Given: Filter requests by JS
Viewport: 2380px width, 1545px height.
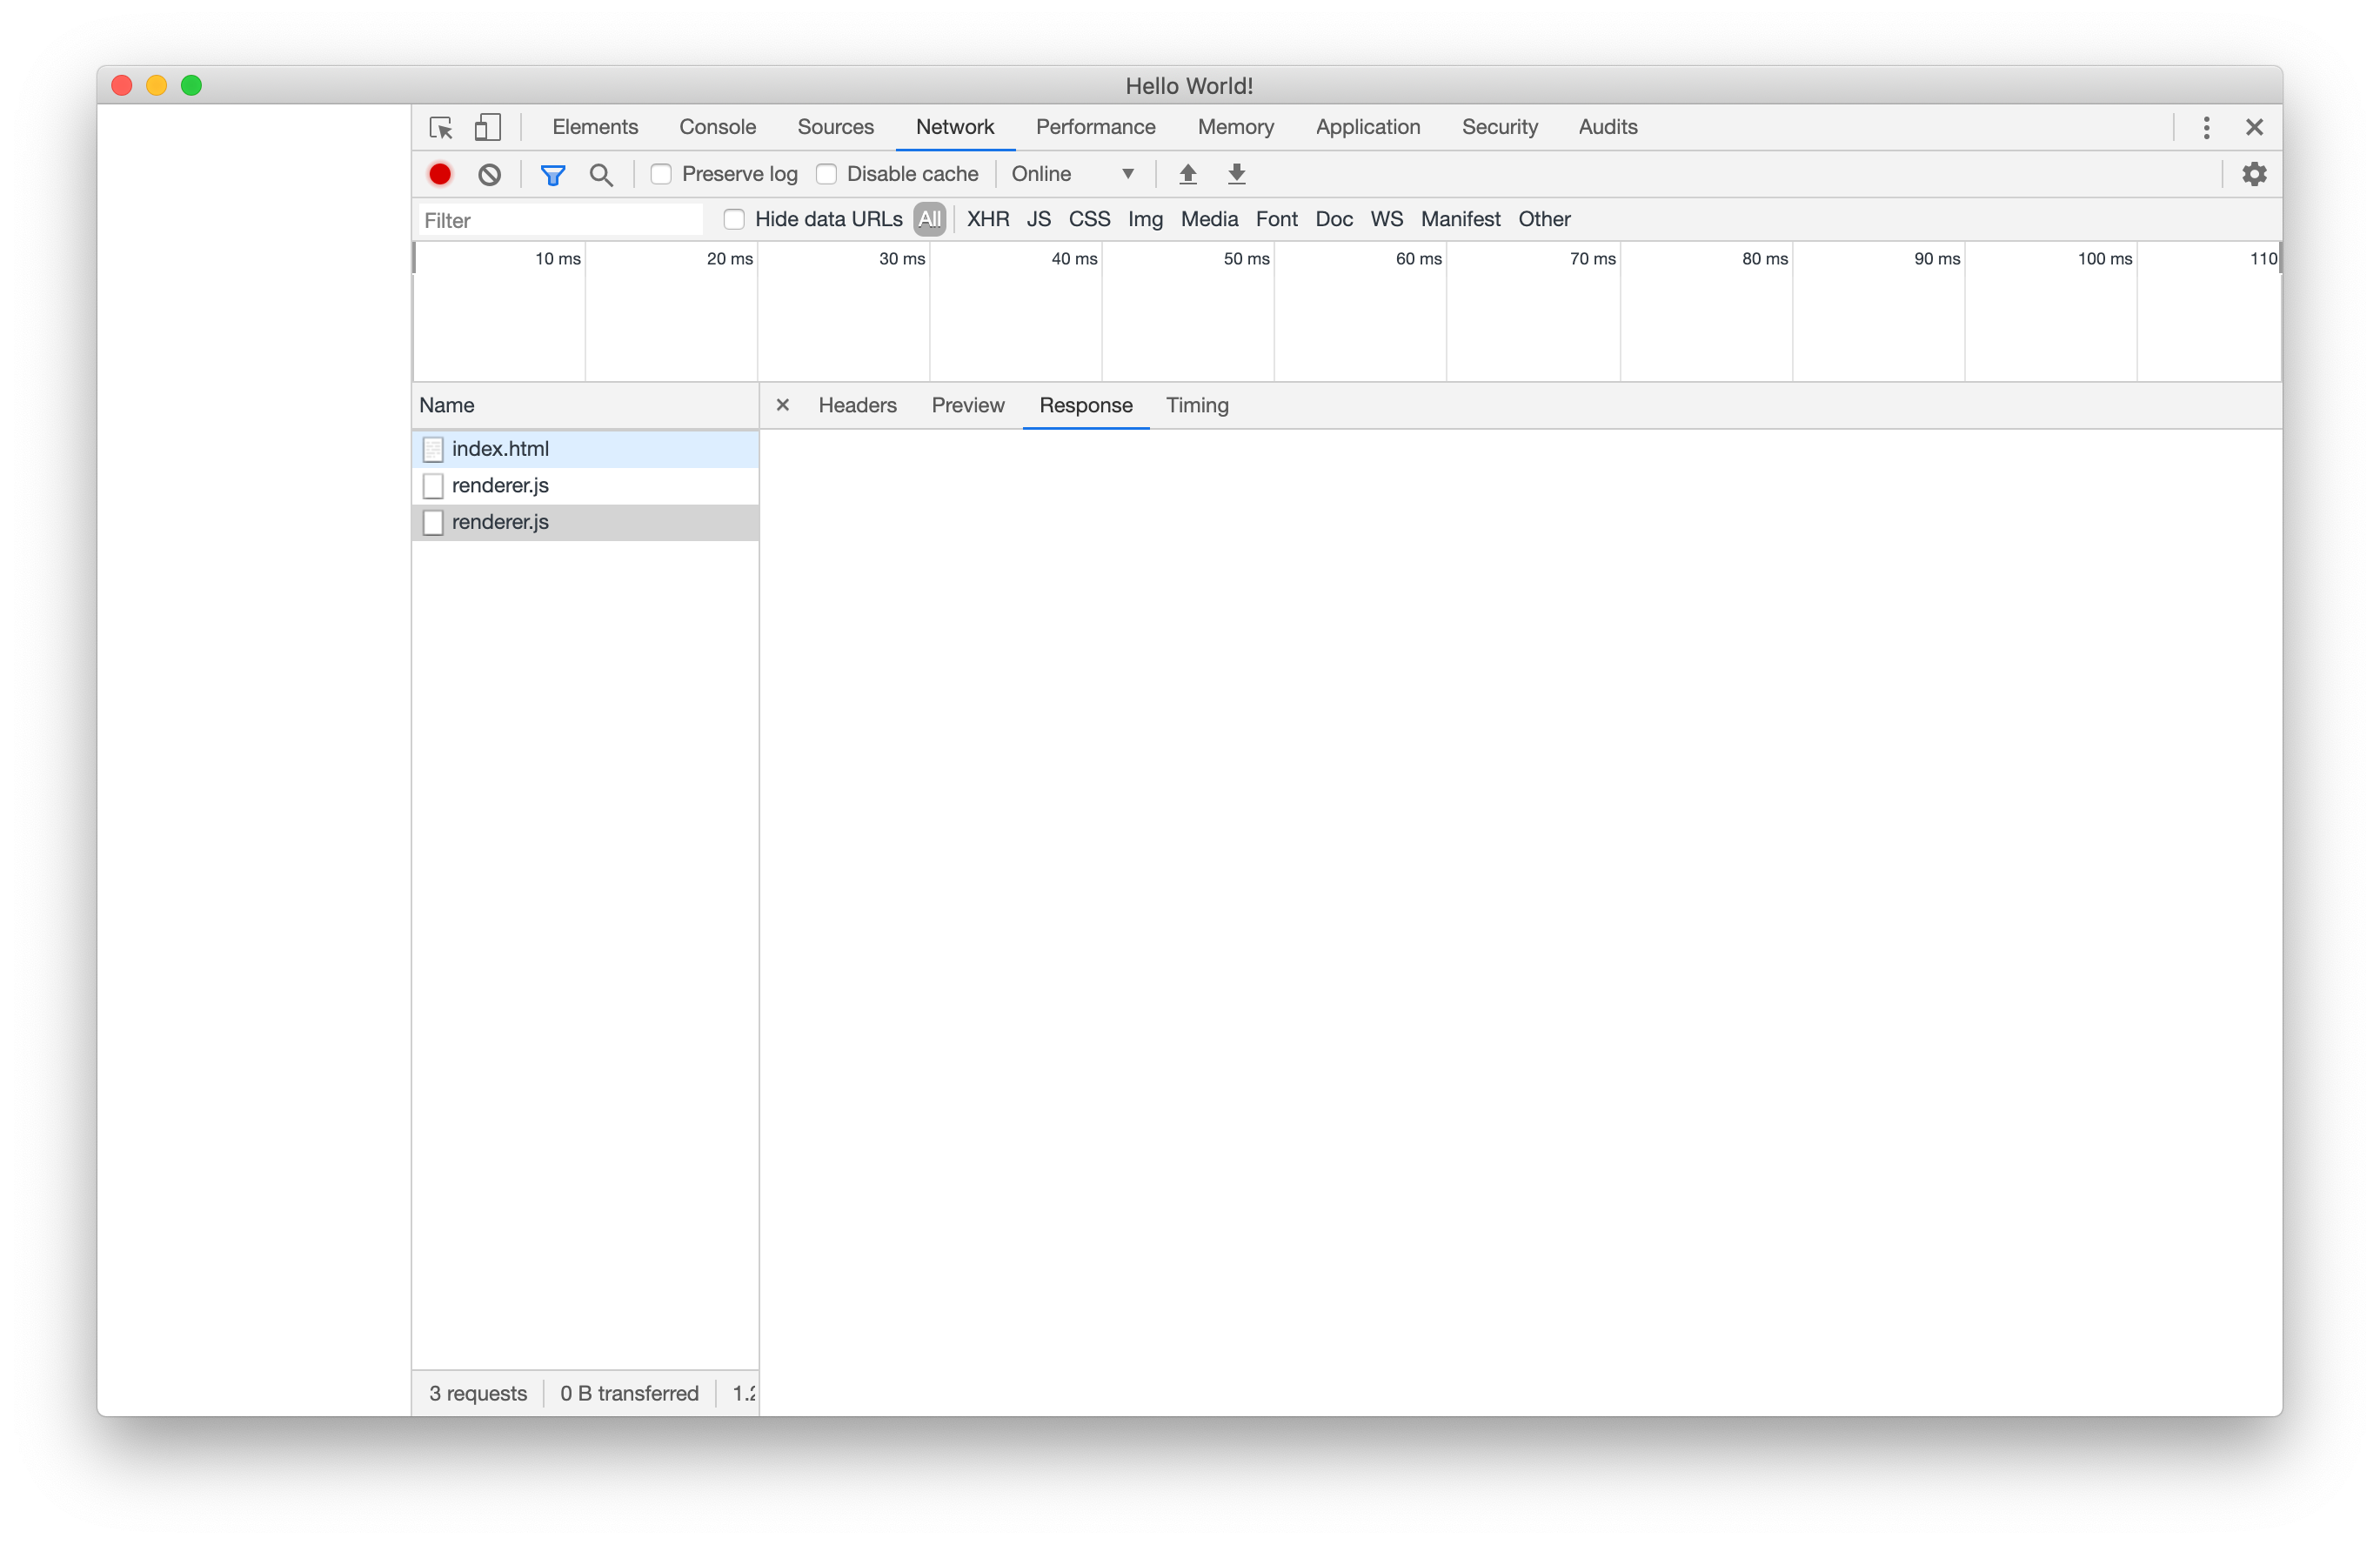Looking at the screenshot, I should tap(1038, 219).
